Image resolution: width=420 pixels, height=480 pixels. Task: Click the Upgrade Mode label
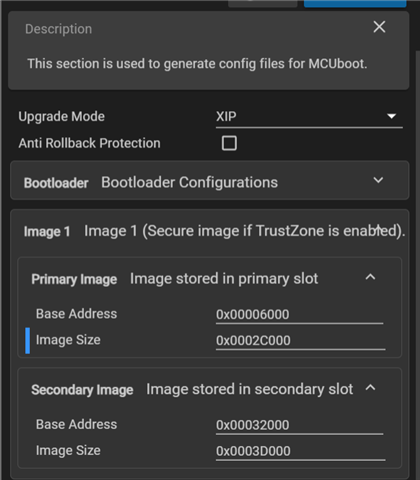coord(62,117)
